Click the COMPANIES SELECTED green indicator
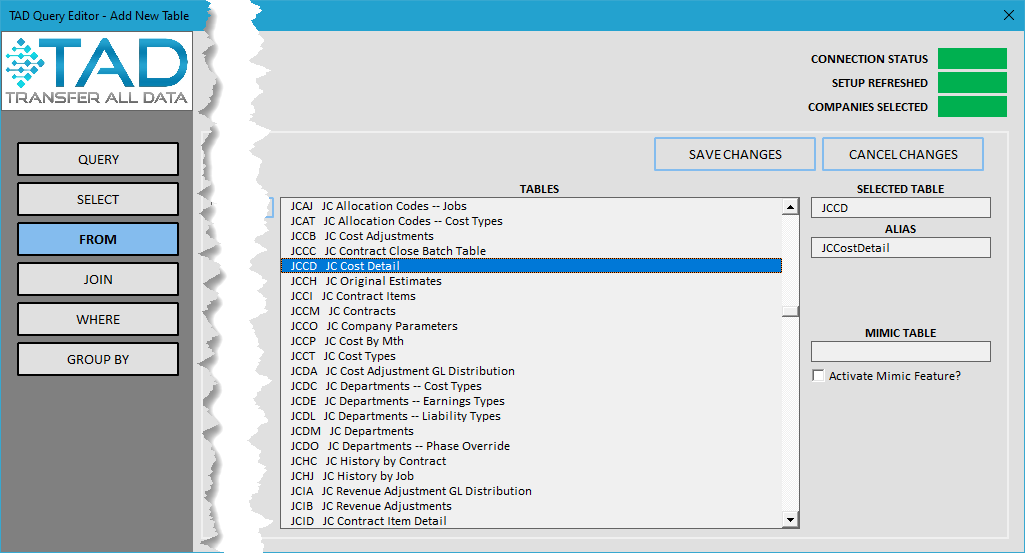 click(x=972, y=107)
